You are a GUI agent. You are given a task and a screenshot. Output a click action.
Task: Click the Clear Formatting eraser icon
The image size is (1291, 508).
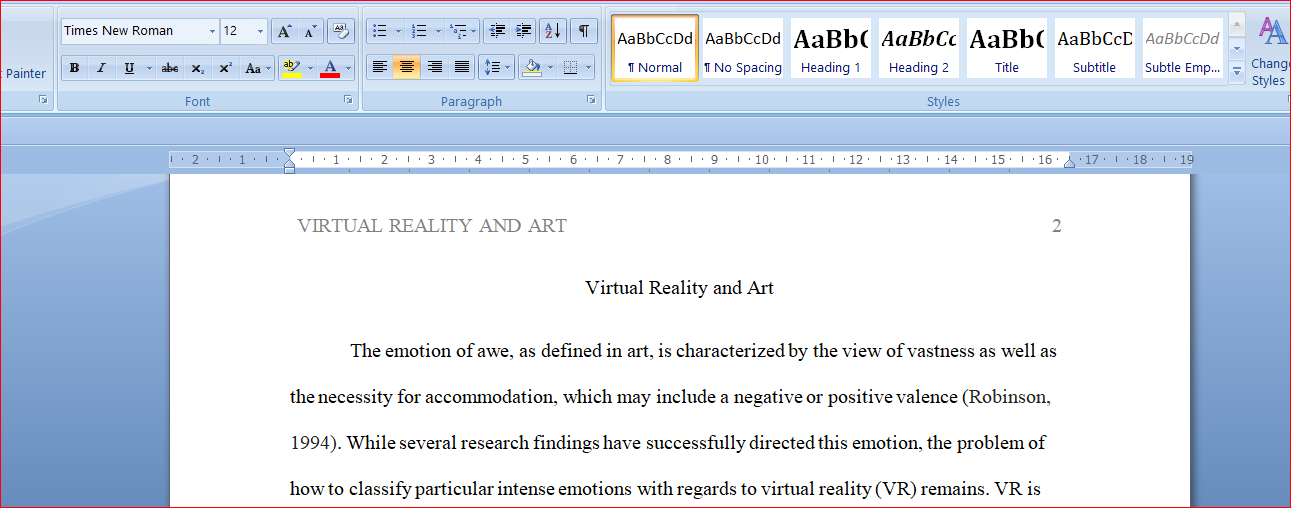pyautogui.click(x=342, y=31)
